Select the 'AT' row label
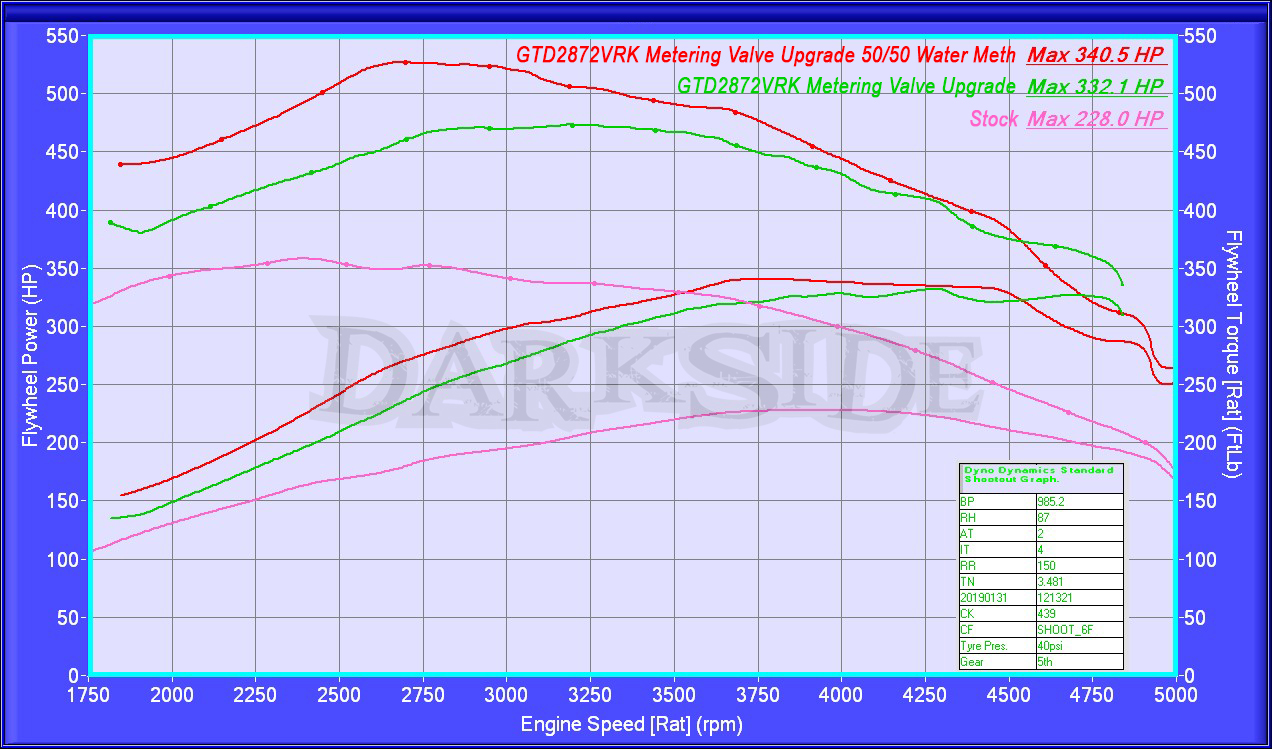The width and height of the screenshot is (1272, 749). tap(966, 534)
